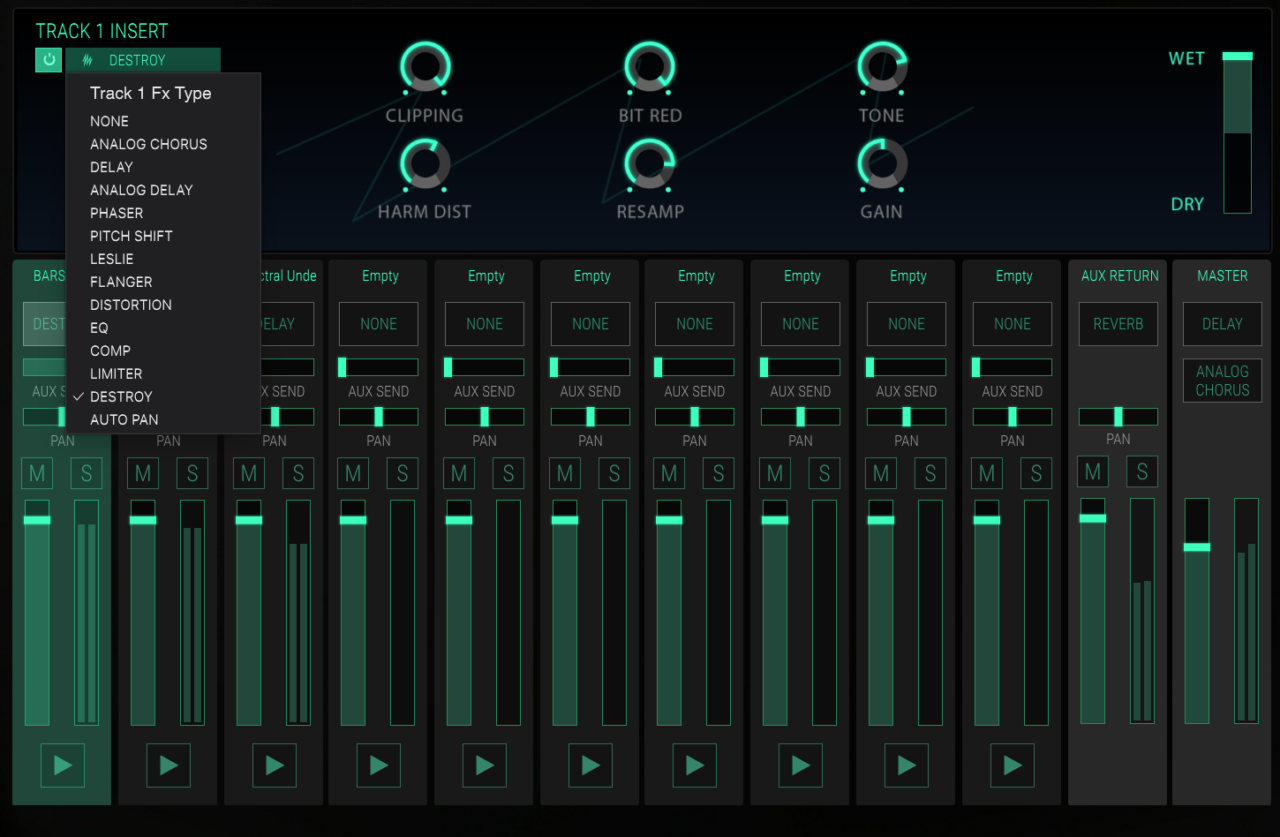Click play on the first Empty track
This screenshot has height=837, width=1280.
tap(379, 765)
